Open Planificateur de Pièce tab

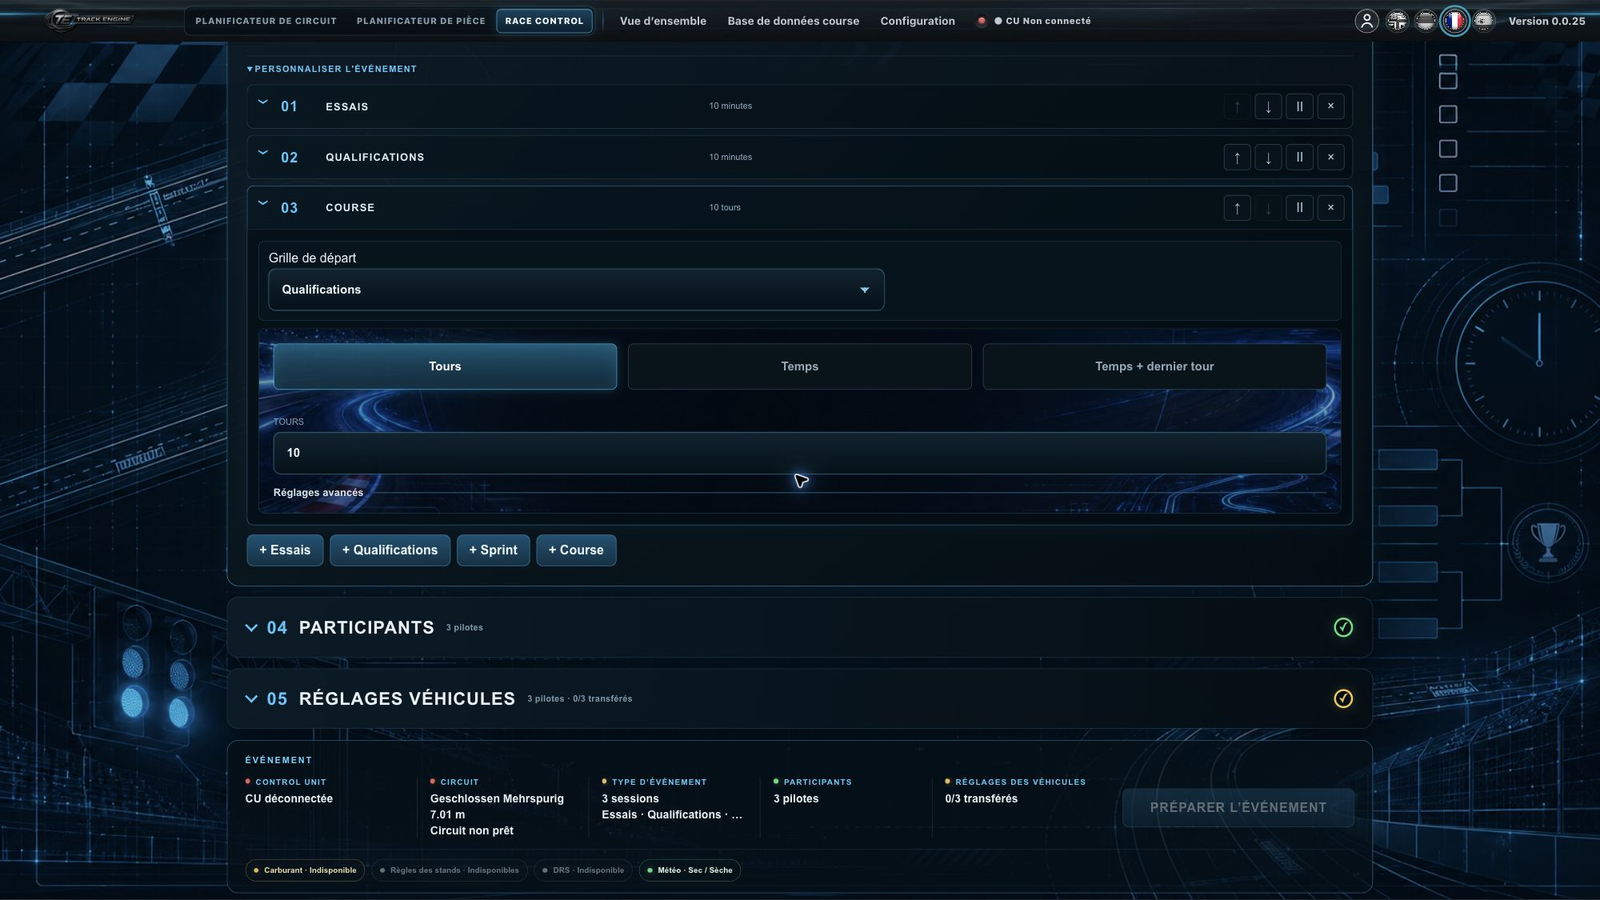pos(421,21)
